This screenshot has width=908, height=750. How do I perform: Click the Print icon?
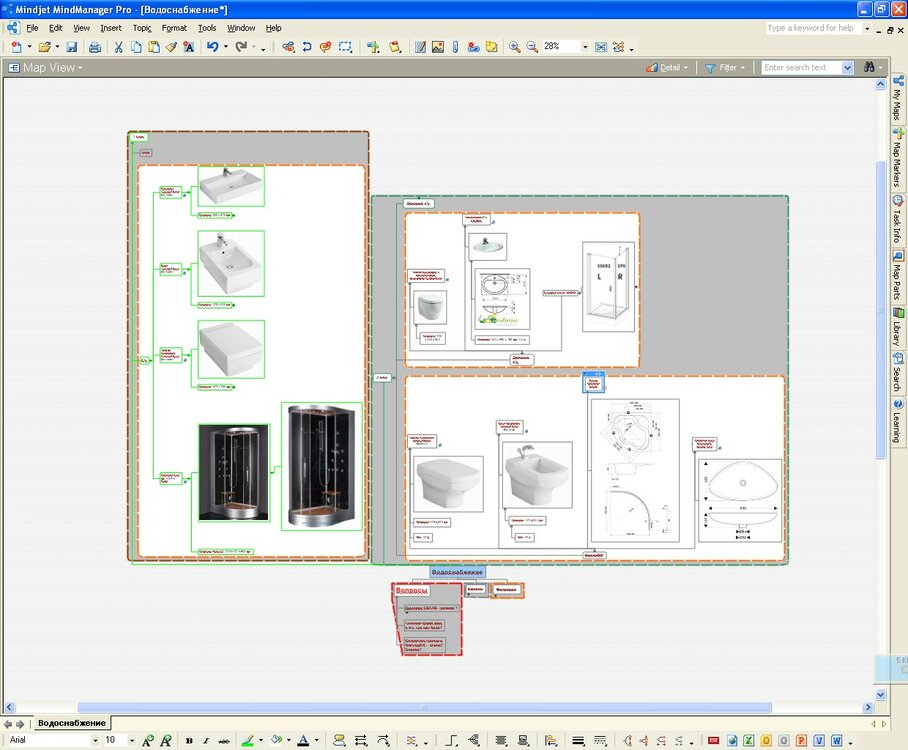click(95, 47)
